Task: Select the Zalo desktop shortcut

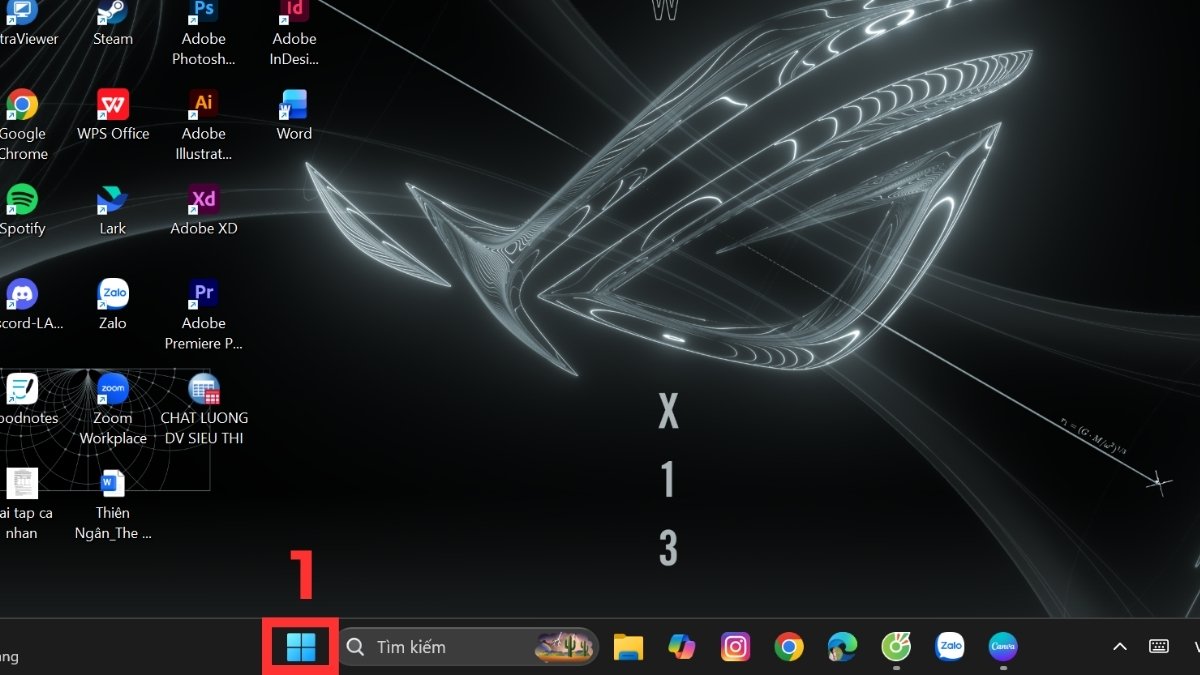Action: (x=113, y=305)
